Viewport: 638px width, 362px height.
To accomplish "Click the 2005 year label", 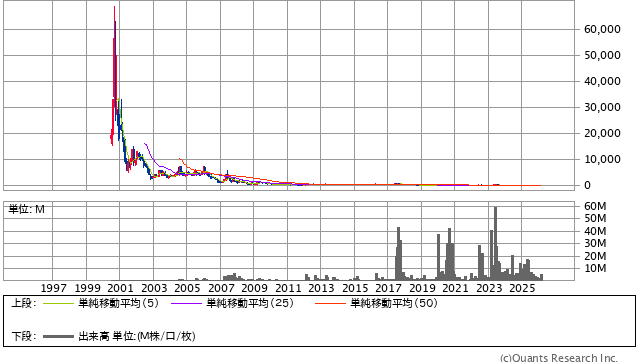I will coord(187,288).
